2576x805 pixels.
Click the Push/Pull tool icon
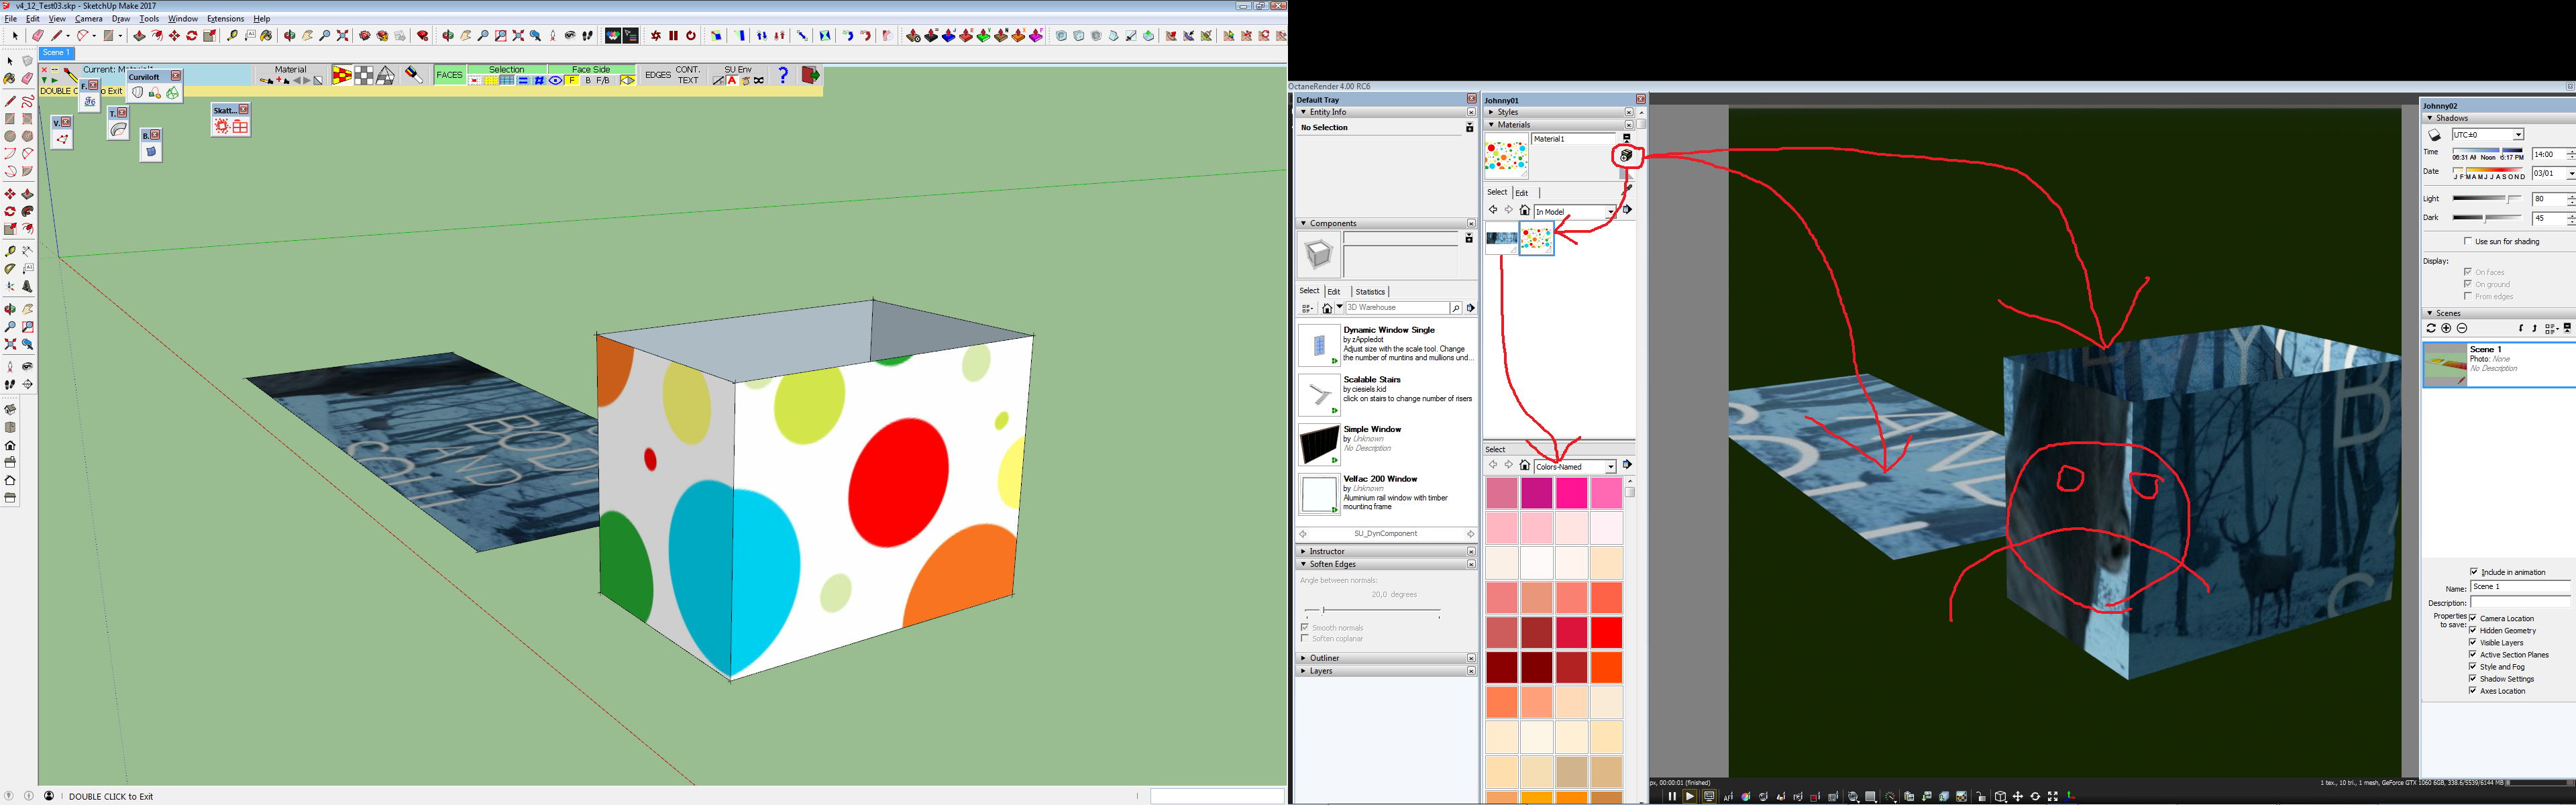click(x=139, y=36)
